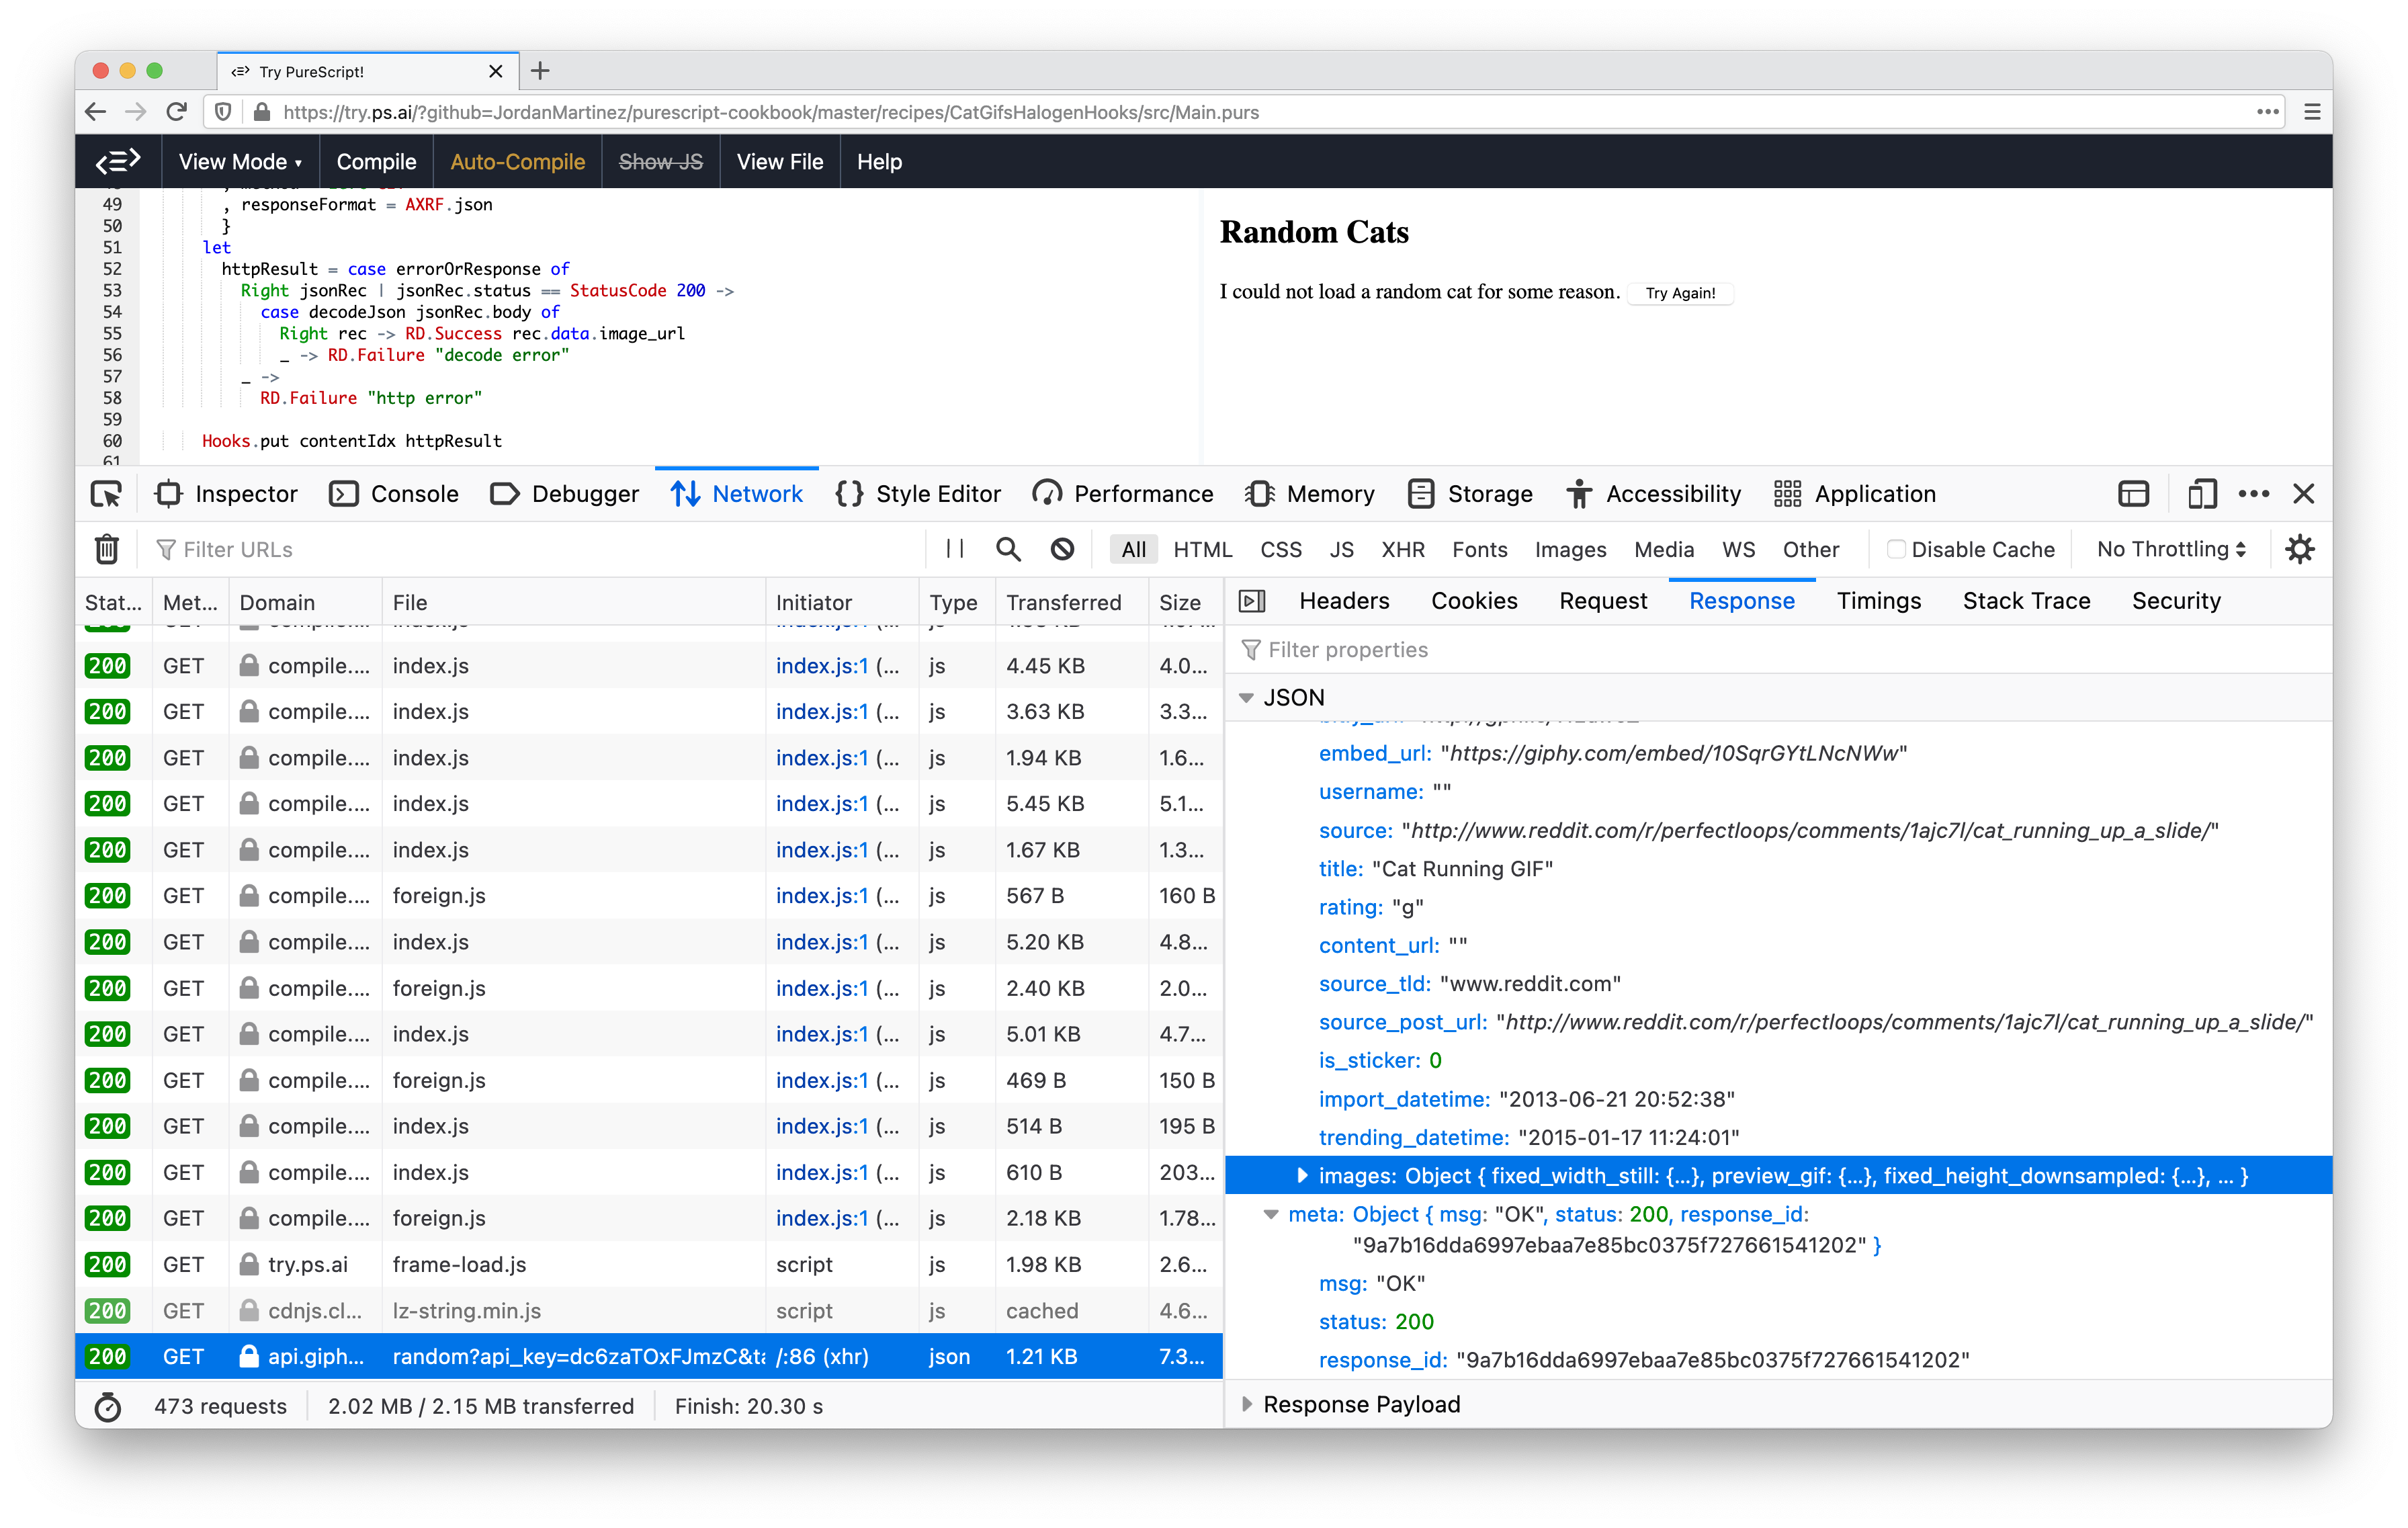Click the tracking protection shield in address bar
Viewport: 2408px width, 1528px height.
(x=222, y=112)
